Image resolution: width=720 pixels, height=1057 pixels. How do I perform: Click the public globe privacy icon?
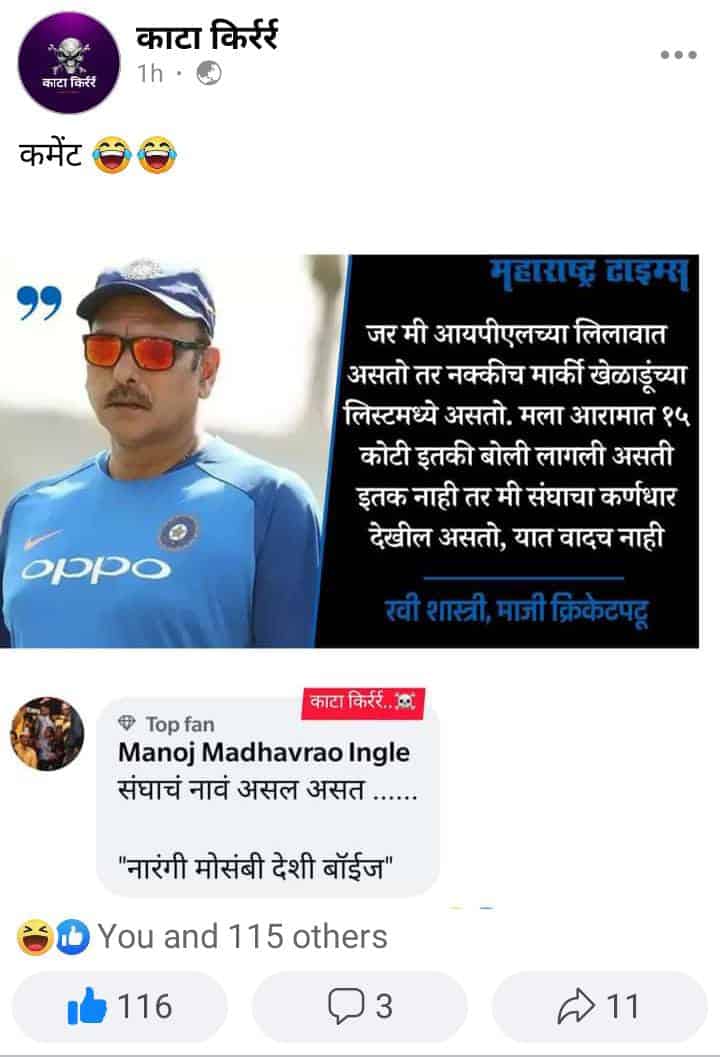pyautogui.click(x=209, y=73)
